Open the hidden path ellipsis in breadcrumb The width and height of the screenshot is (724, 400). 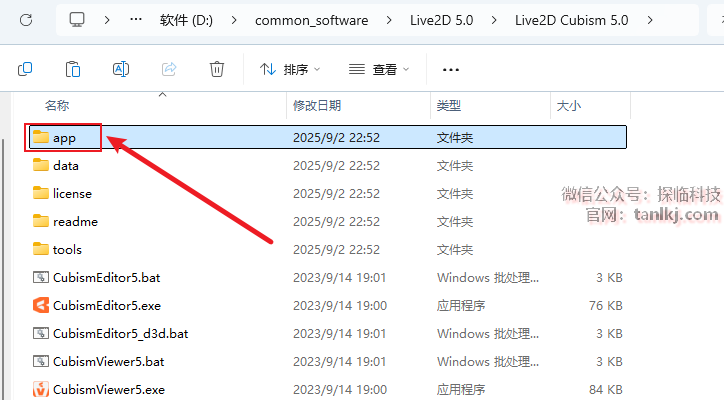pos(136,19)
